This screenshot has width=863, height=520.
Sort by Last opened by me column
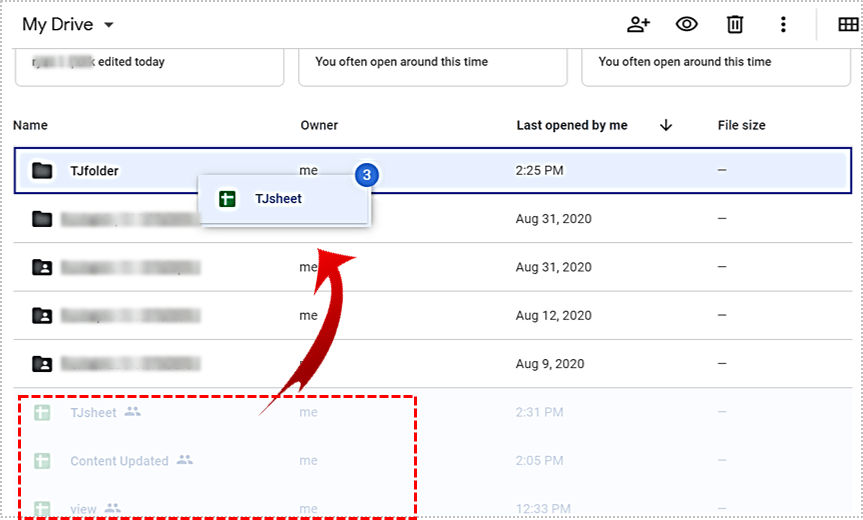571,125
